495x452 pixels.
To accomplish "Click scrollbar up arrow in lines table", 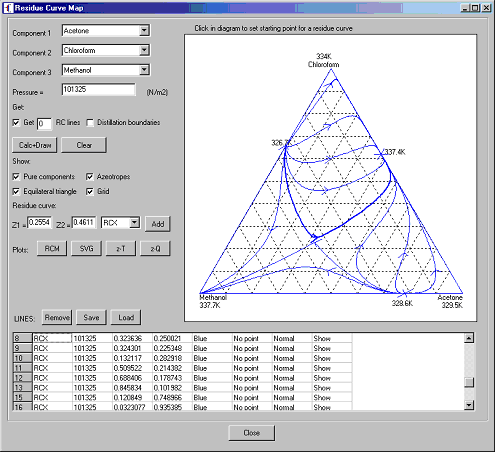I will tap(469, 338).
